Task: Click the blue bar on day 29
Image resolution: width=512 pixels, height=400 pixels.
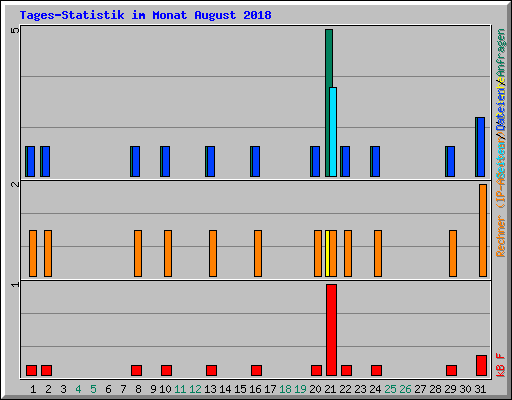Action: pos(451,161)
